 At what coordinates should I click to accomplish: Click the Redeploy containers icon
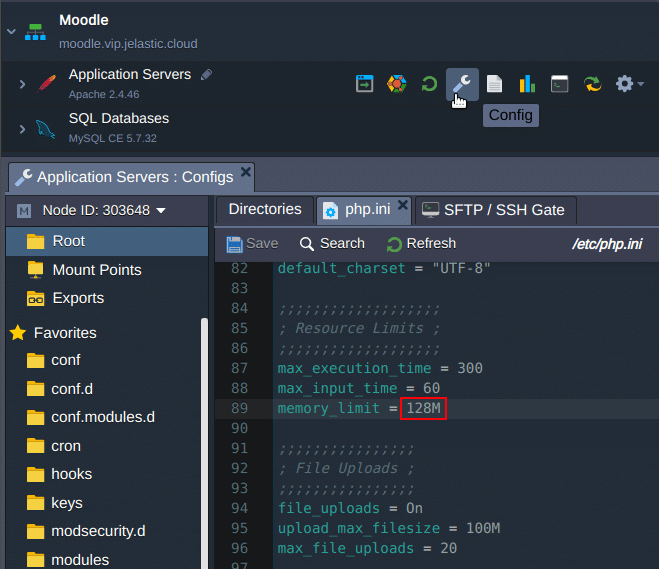(592, 84)
